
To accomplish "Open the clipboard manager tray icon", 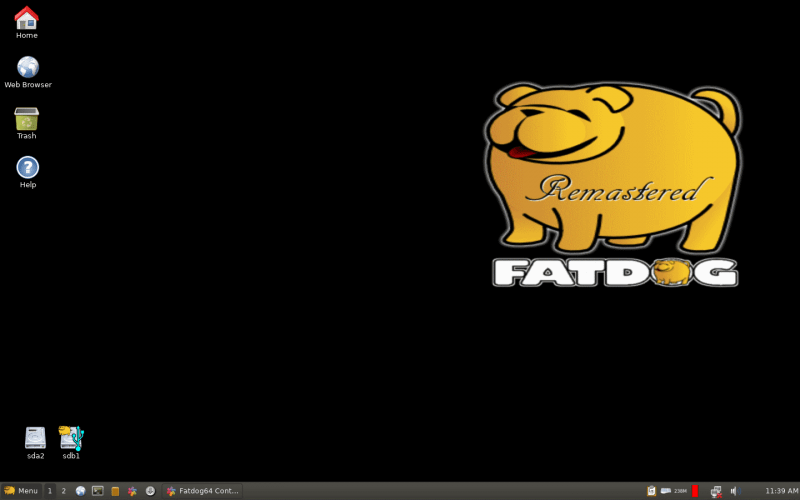I will coord(651,491).
